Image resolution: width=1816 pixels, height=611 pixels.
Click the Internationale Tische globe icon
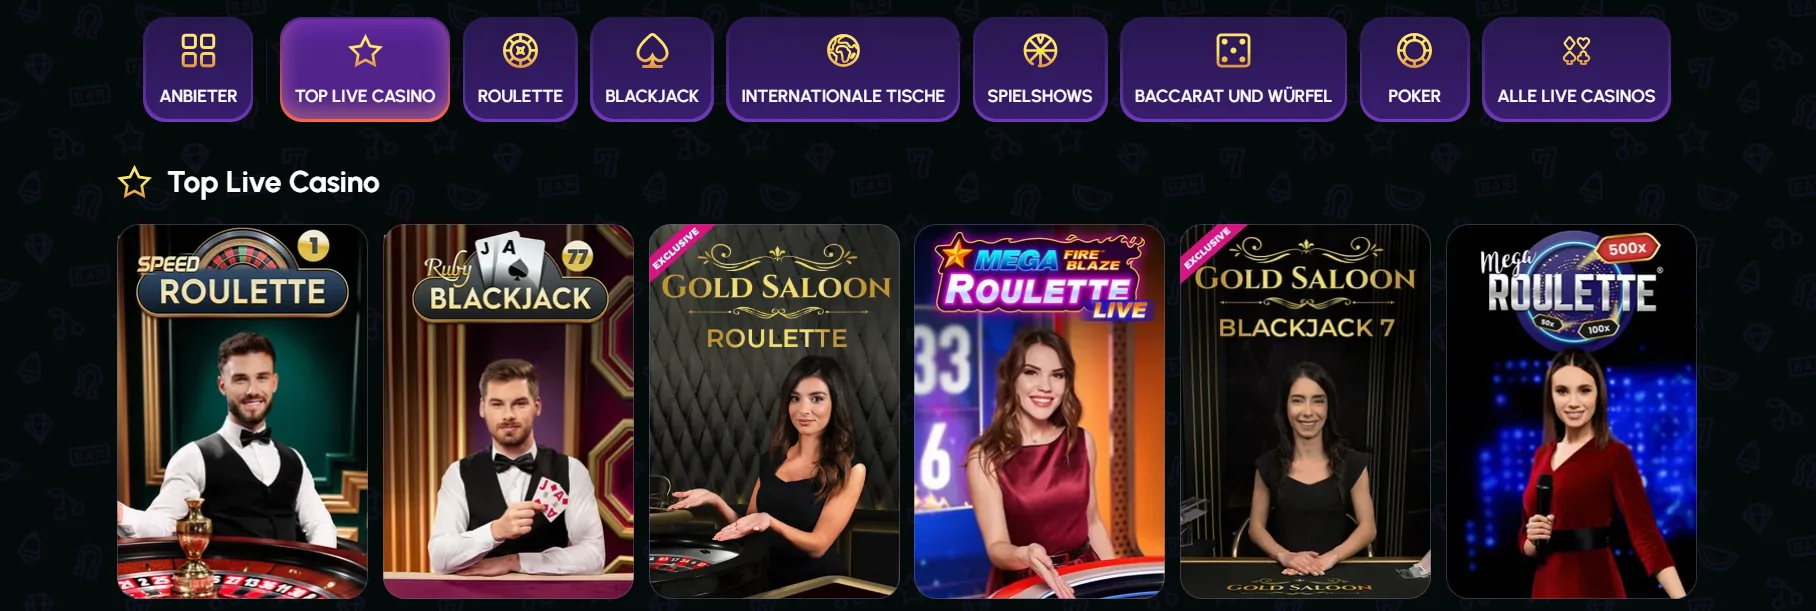pos(843,50)
